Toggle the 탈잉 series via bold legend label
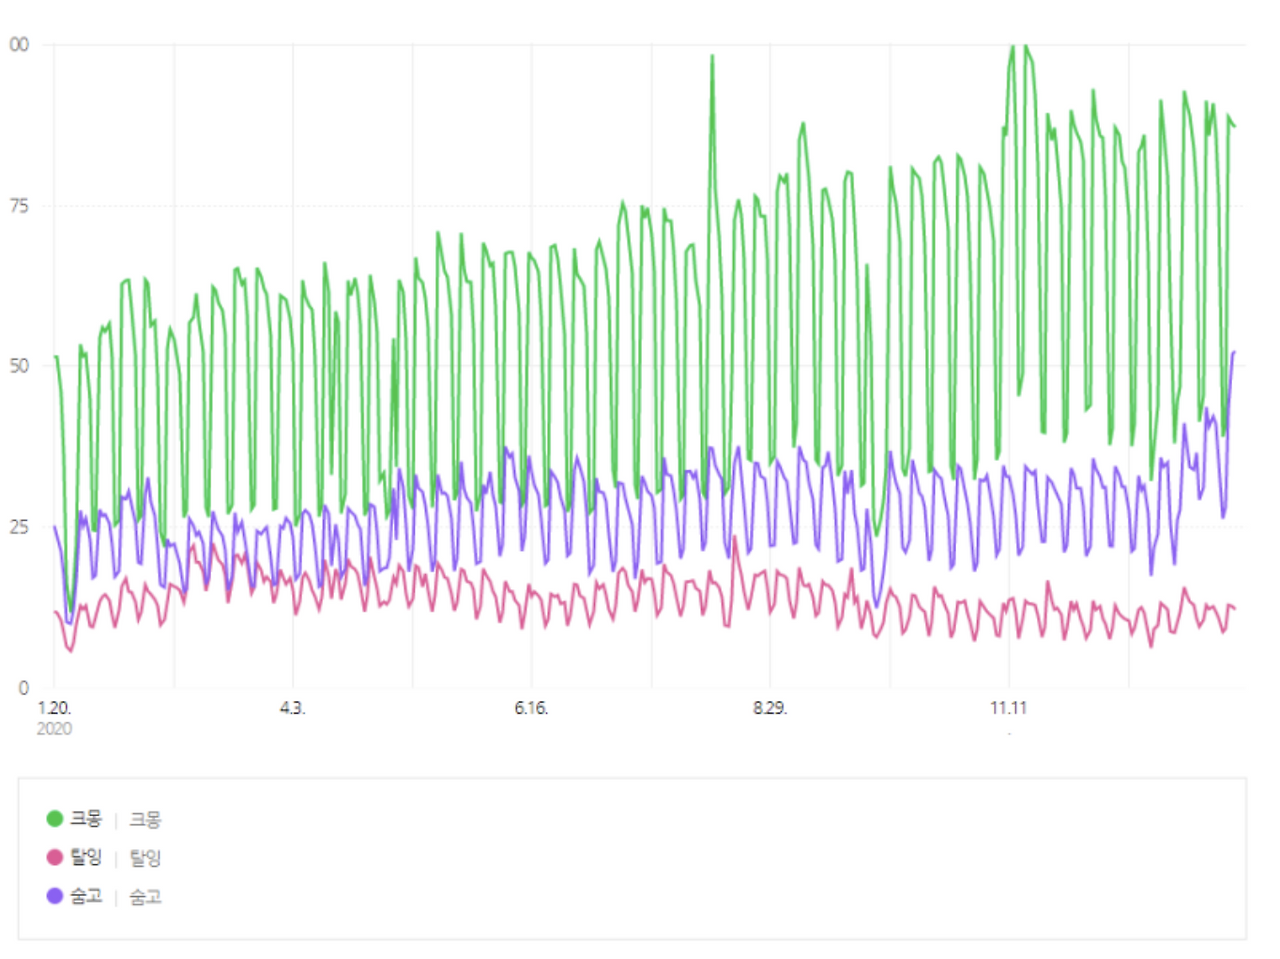Screen dimensions: 1280x959 (x=86, y=857)
